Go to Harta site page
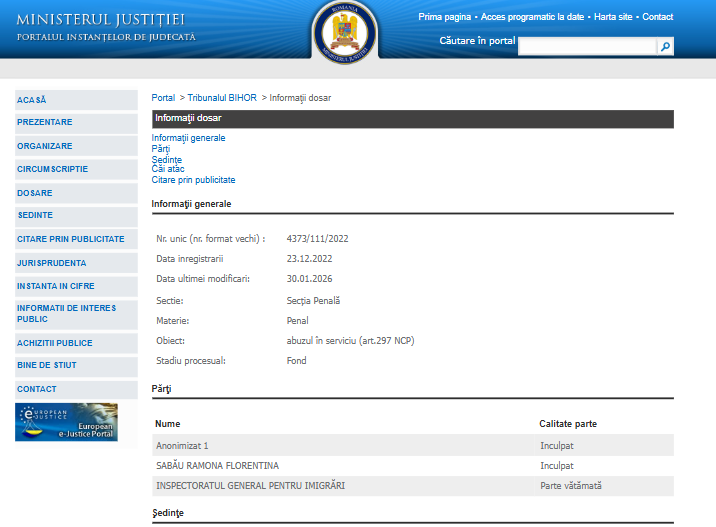The image size is (716, 527). click(x=613, y=17)
